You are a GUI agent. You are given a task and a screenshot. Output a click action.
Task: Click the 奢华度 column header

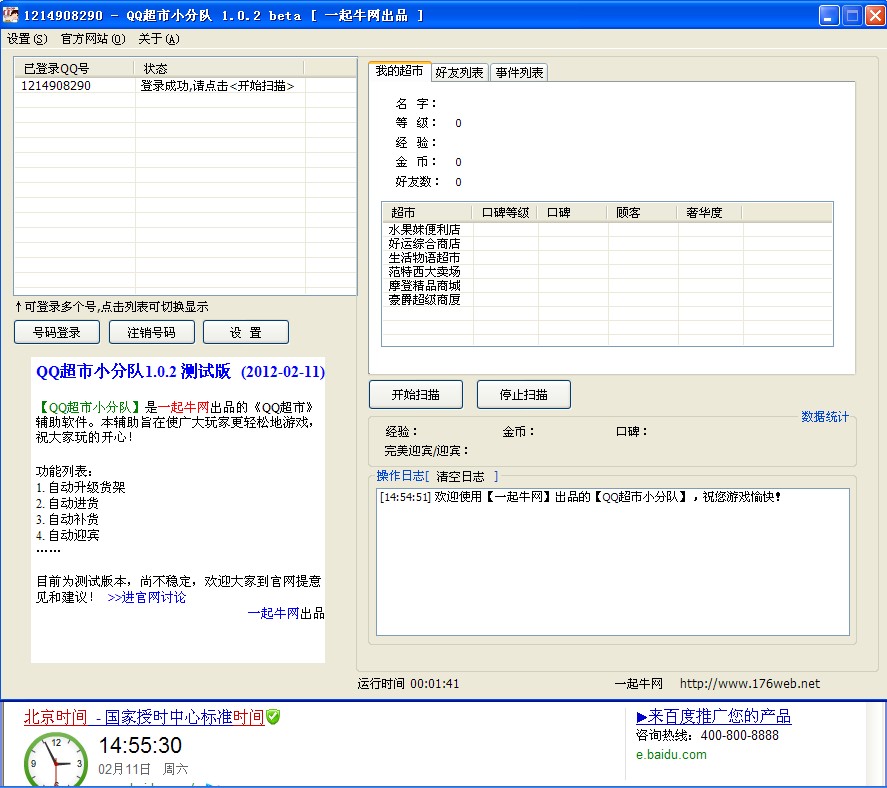(x=709, y=213)
